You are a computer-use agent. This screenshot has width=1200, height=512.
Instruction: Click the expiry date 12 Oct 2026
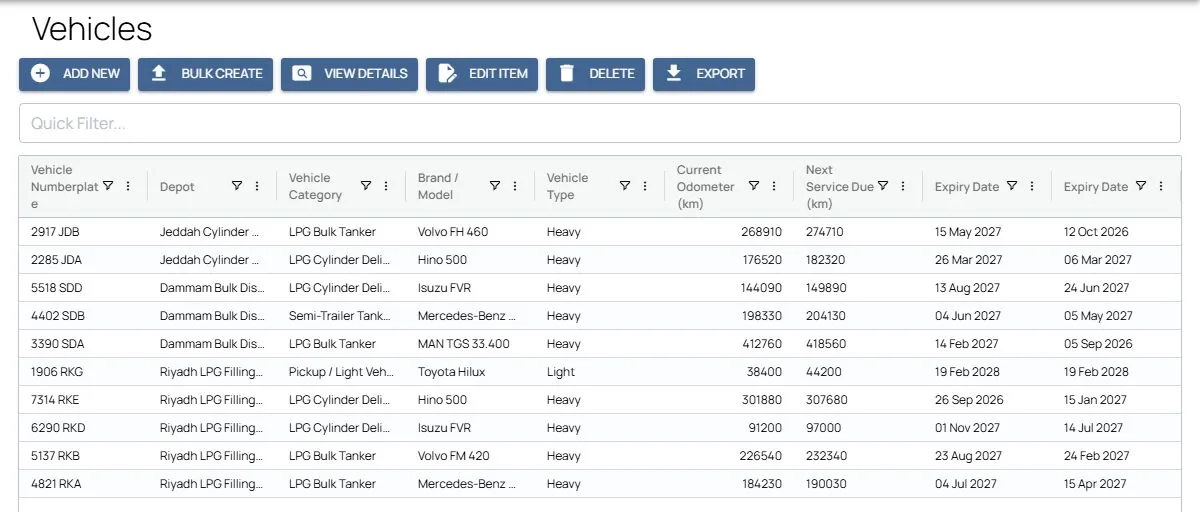click(1096, 232)
